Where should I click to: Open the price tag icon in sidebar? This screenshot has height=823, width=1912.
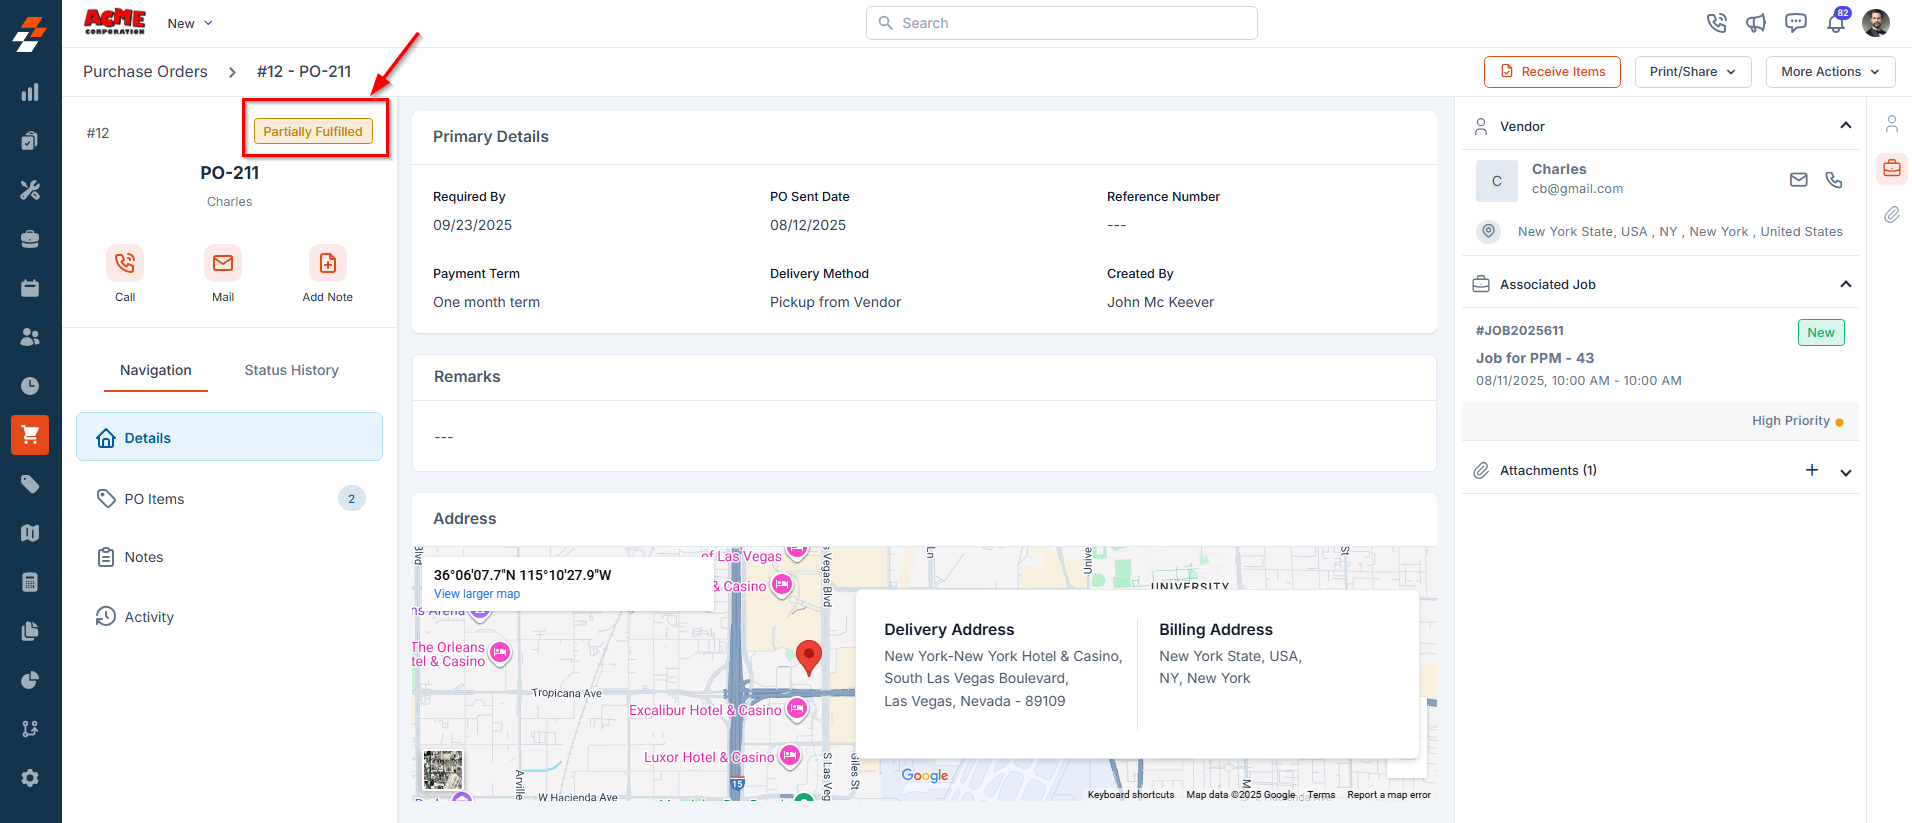(x=30, y=484)
